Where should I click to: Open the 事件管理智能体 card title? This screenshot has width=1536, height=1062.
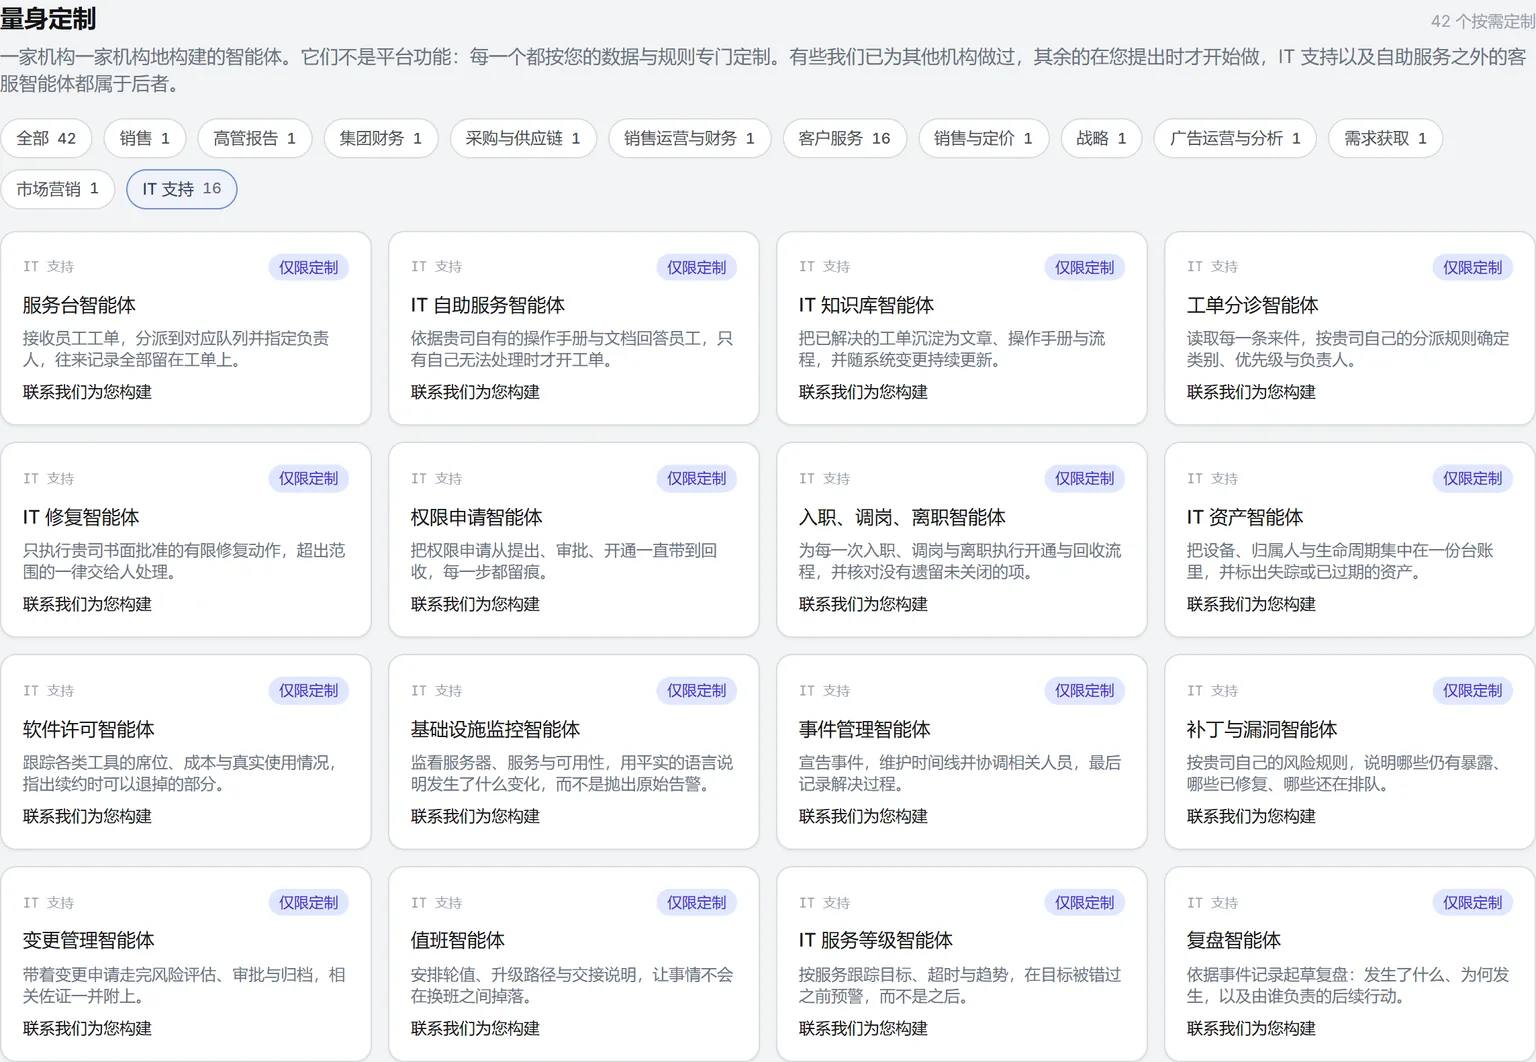coord(865,729)
